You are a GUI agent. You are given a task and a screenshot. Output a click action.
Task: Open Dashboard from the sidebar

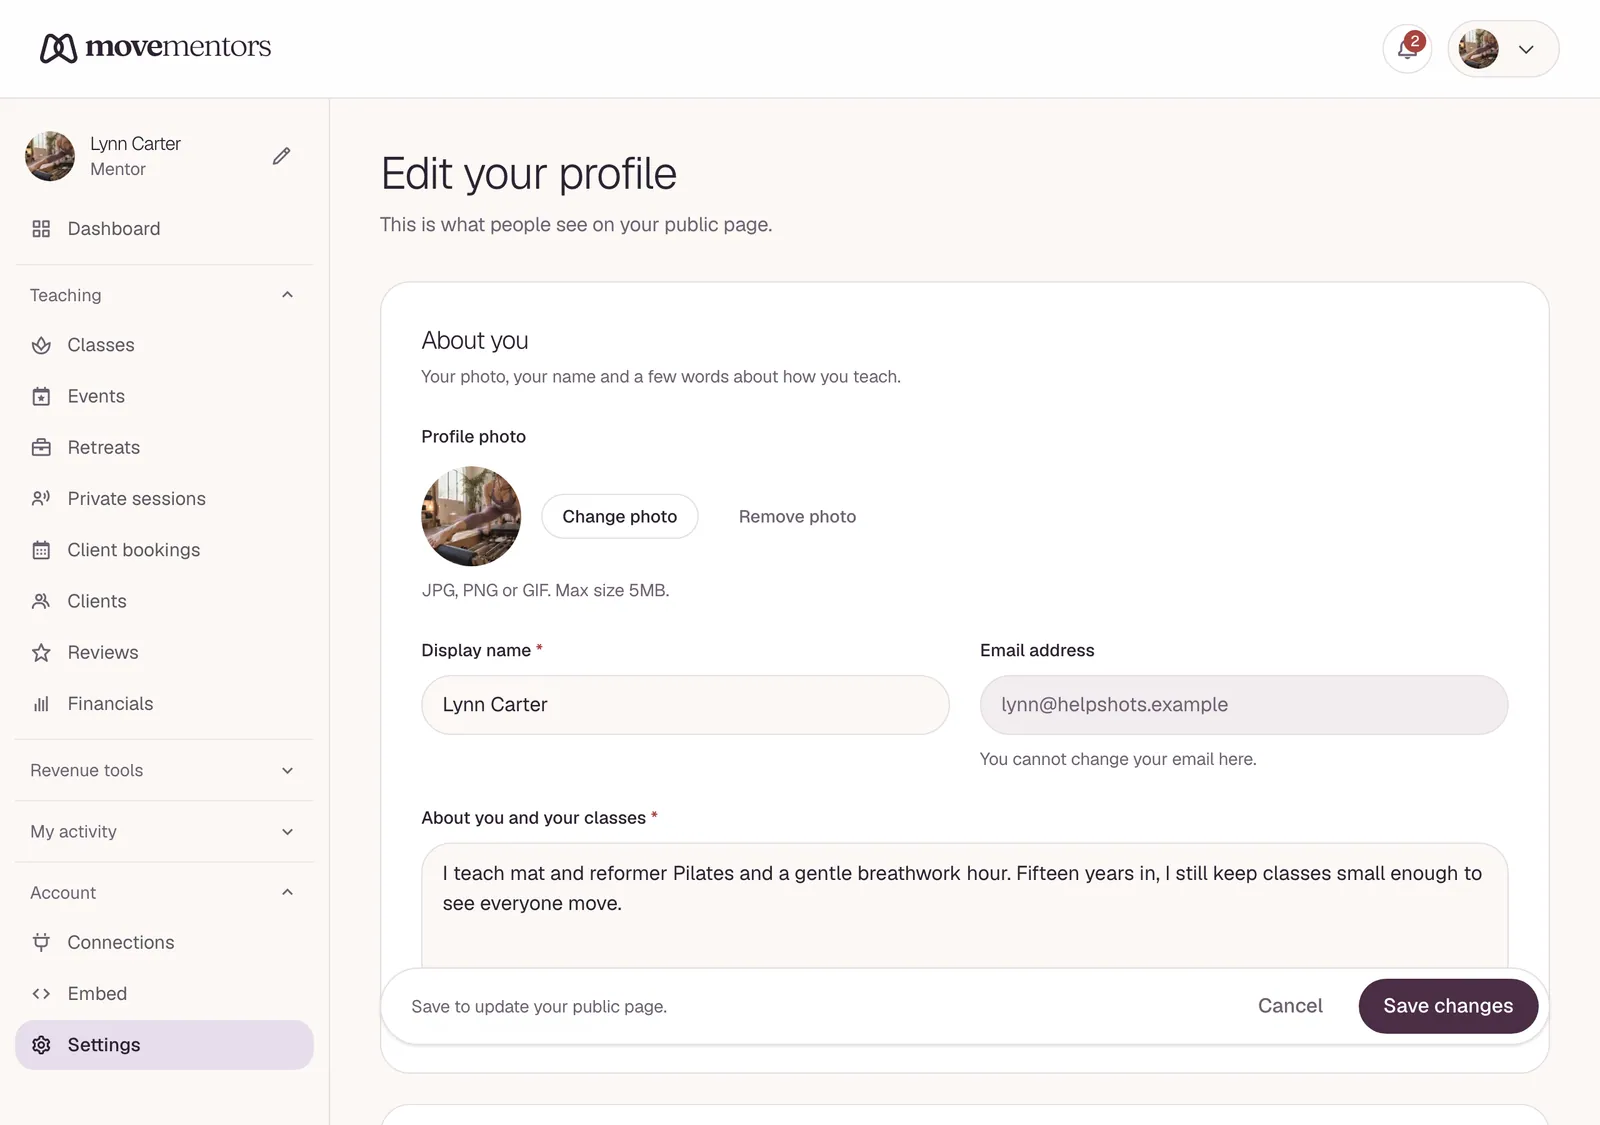click(x=164, y=229)
